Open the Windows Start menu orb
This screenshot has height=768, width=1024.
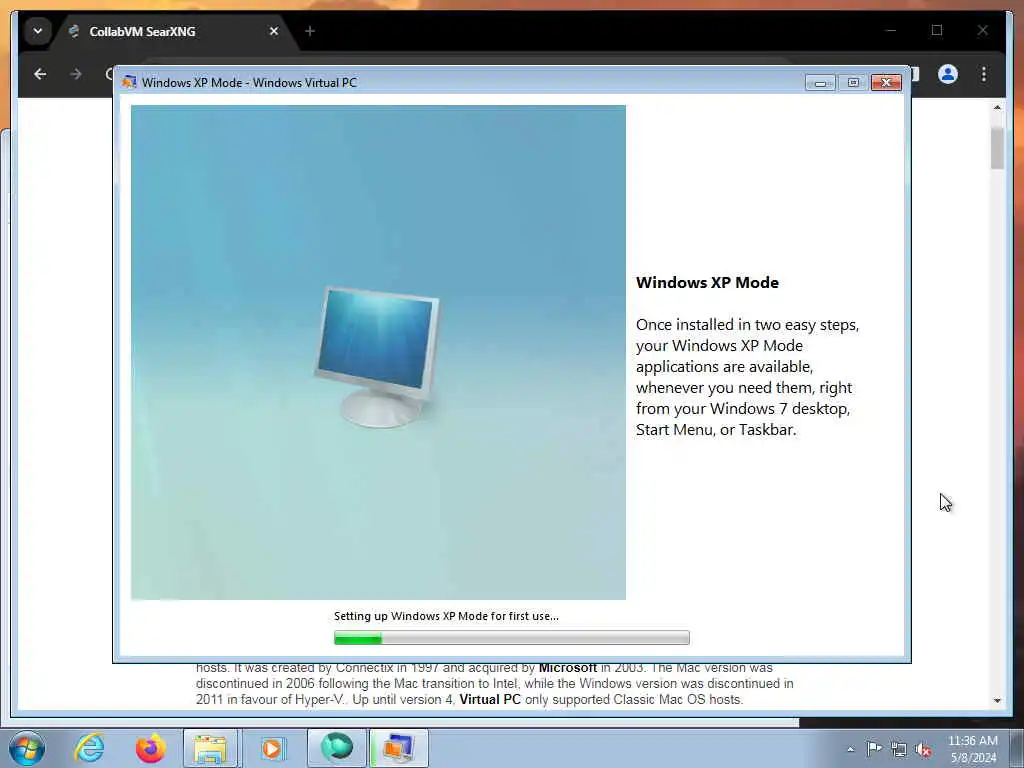click(27, 748)
